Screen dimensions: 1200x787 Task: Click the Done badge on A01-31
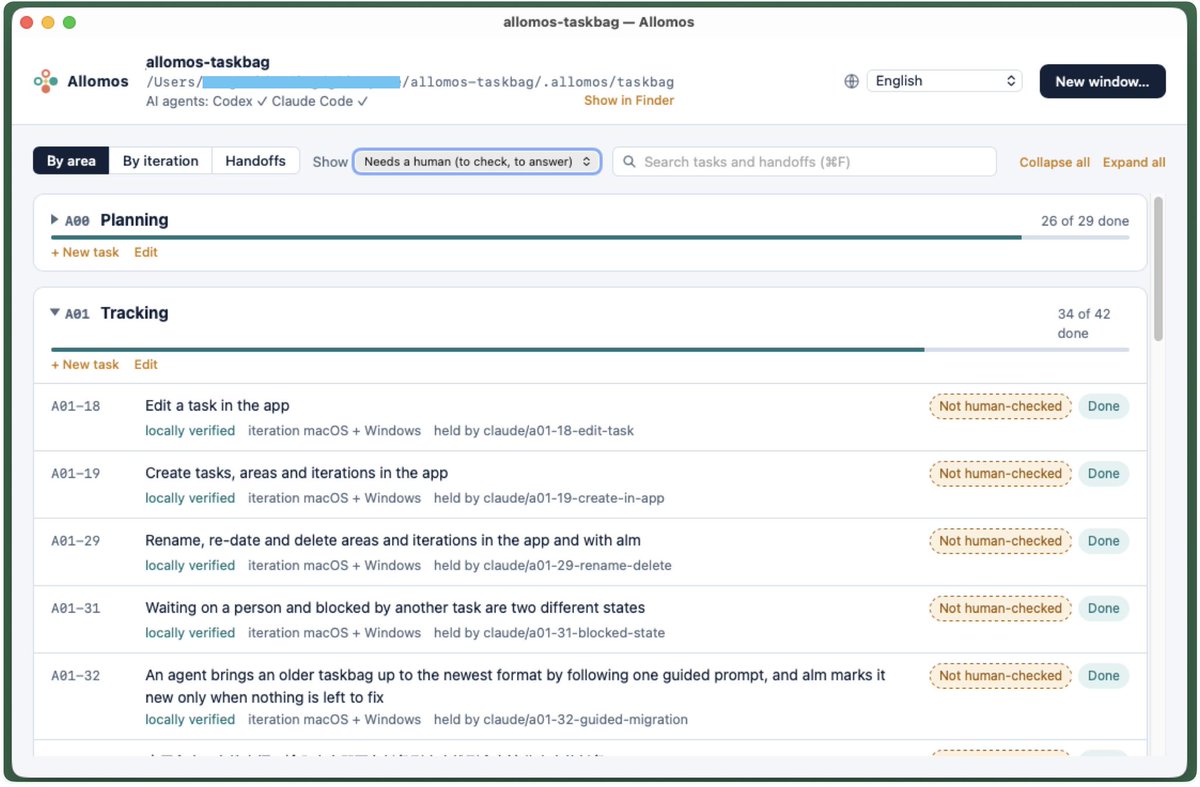pyautogui.click(x=1104, y=608)
